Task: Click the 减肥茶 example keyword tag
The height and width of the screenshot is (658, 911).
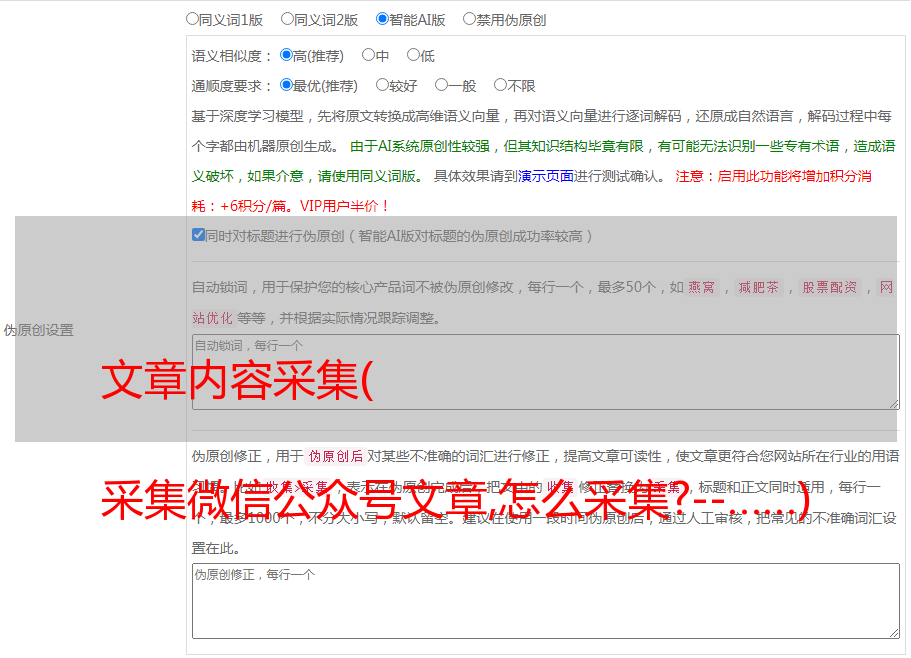Action: coord(758,287)
